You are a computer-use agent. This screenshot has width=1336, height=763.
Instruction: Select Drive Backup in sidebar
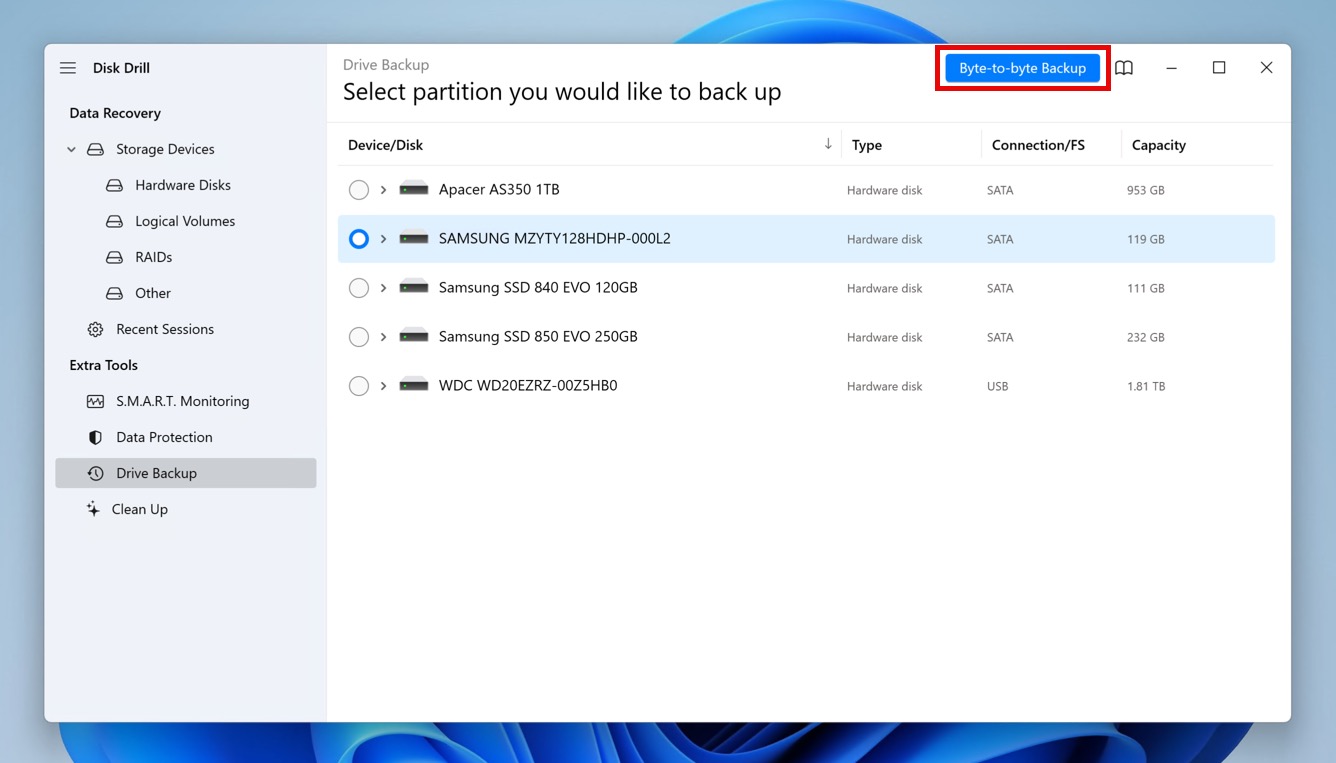(x=186, y=473)
